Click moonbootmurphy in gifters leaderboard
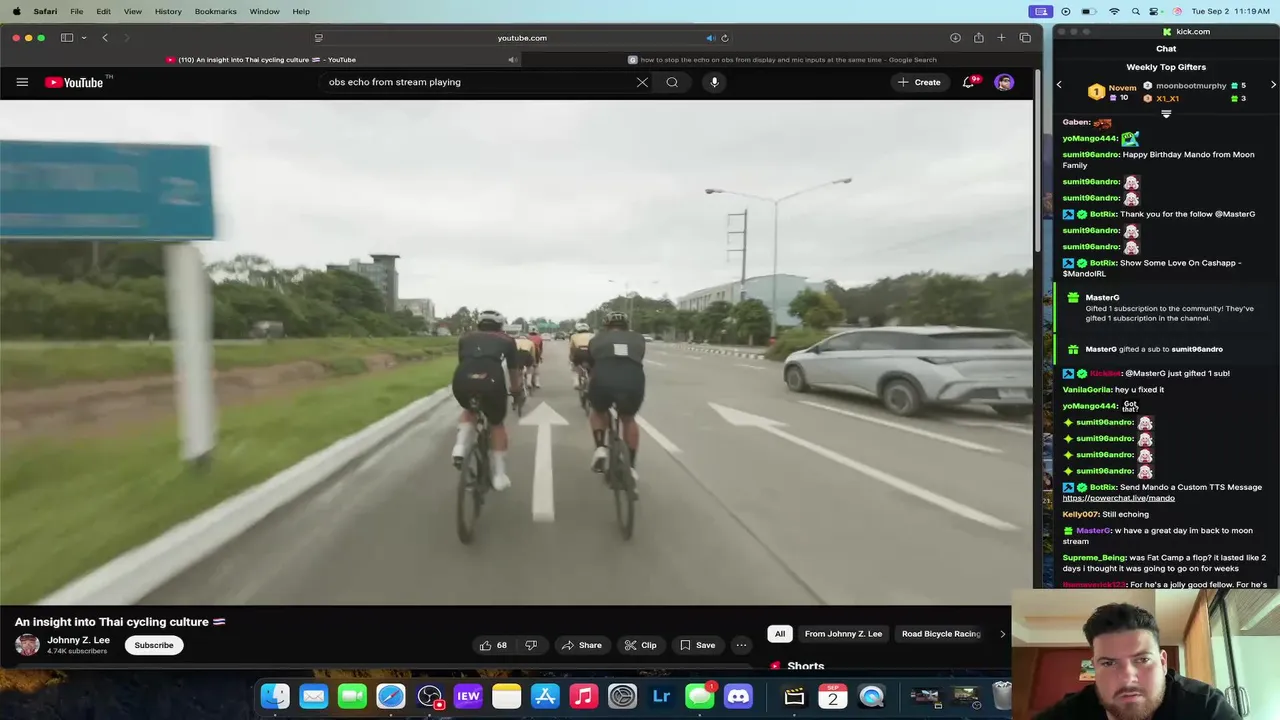 tap(1190, 86)
